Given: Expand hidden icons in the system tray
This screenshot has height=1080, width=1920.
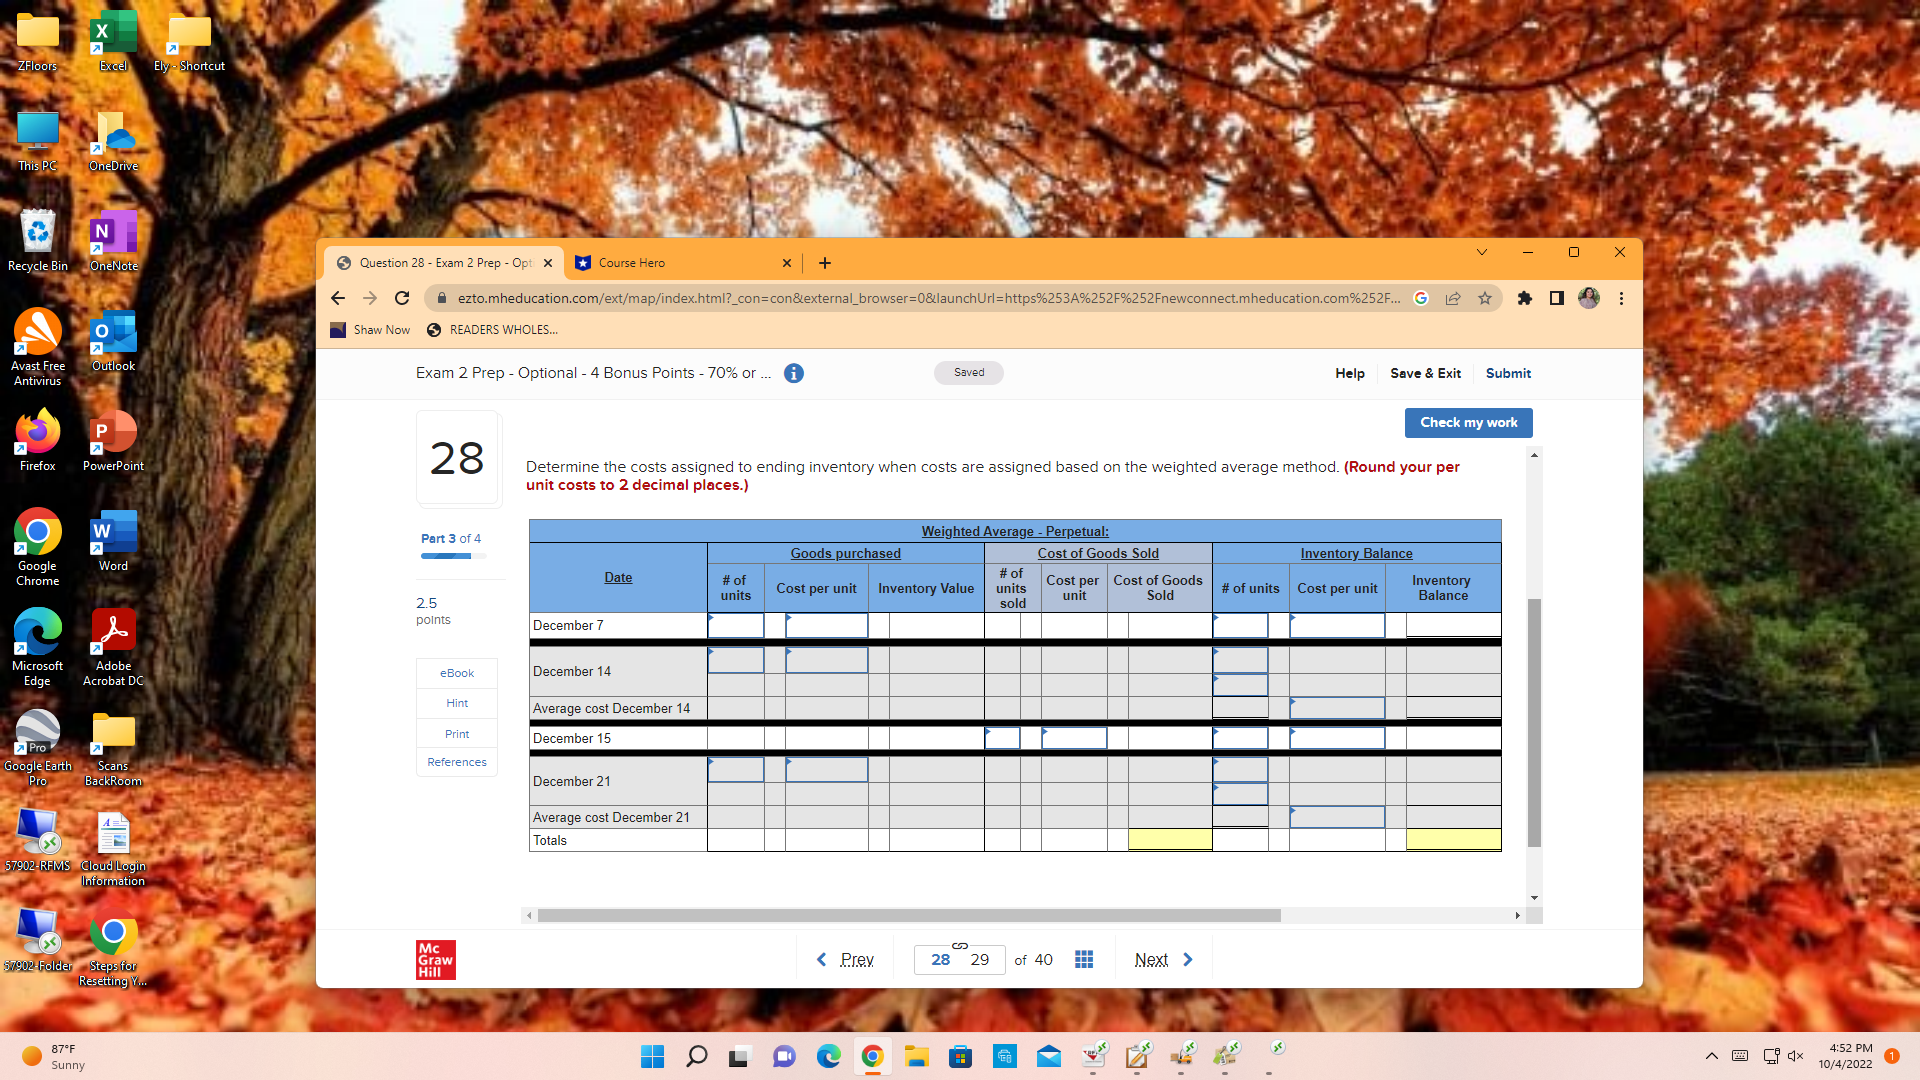Looking at the screenshot, I should coord(1711,1056).
